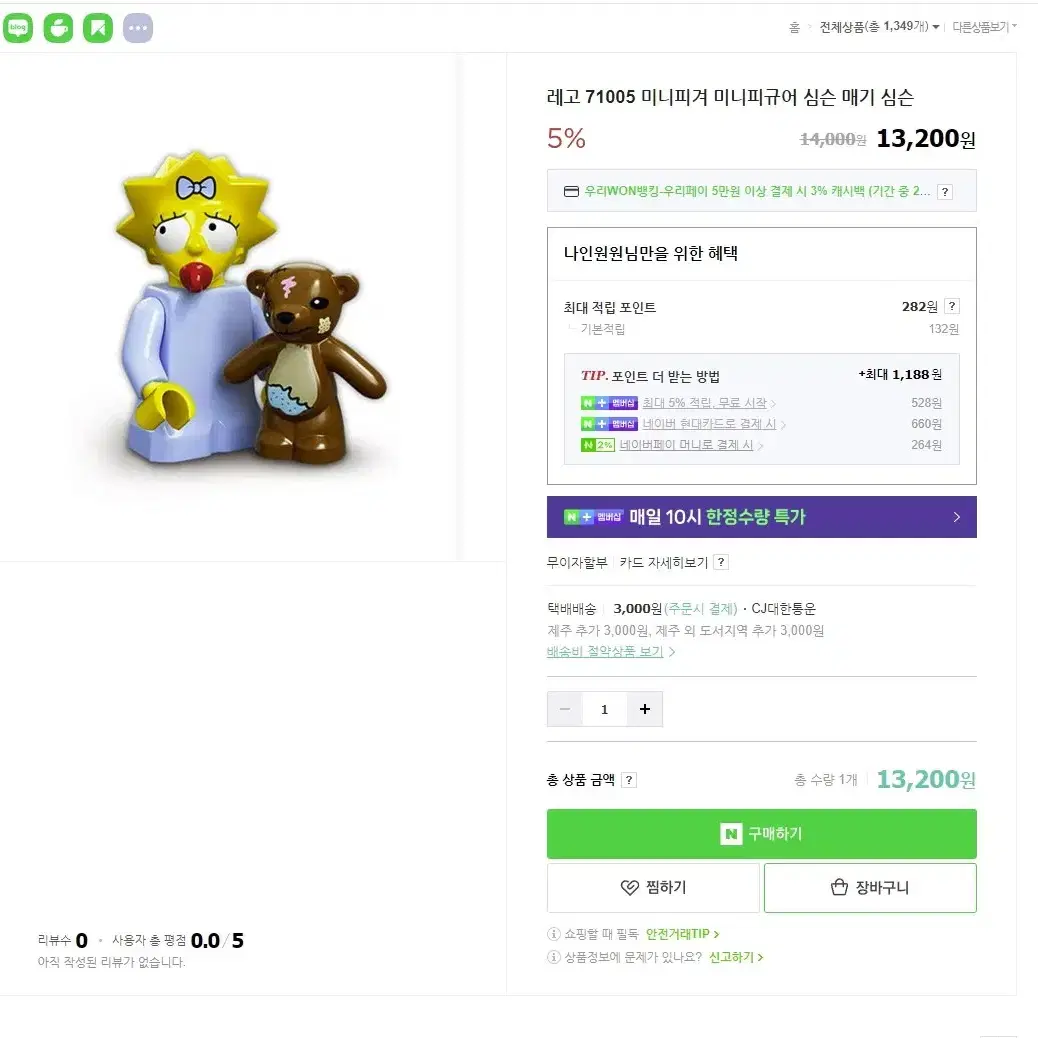Decrease quantity with the minus button
The image size is (1038, 1038).
[565, 709]
